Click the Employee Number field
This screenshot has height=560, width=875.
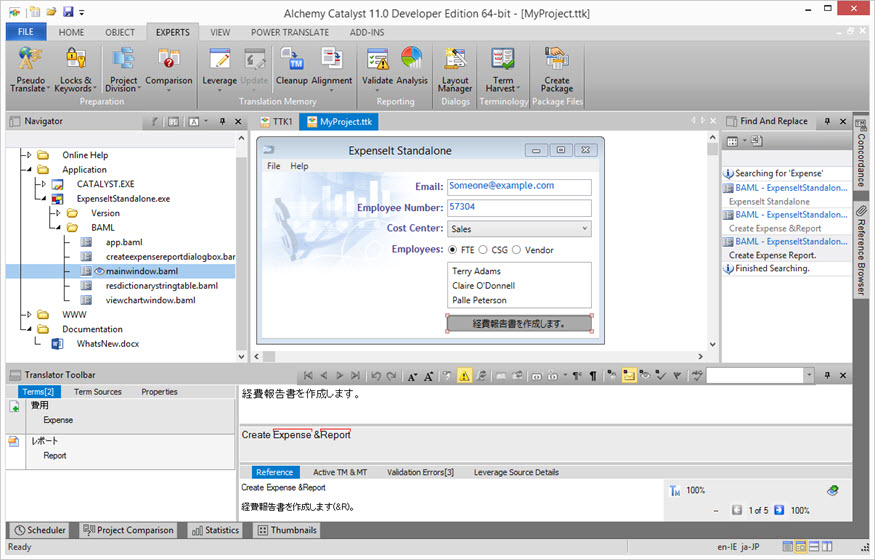tap(519, 207)
